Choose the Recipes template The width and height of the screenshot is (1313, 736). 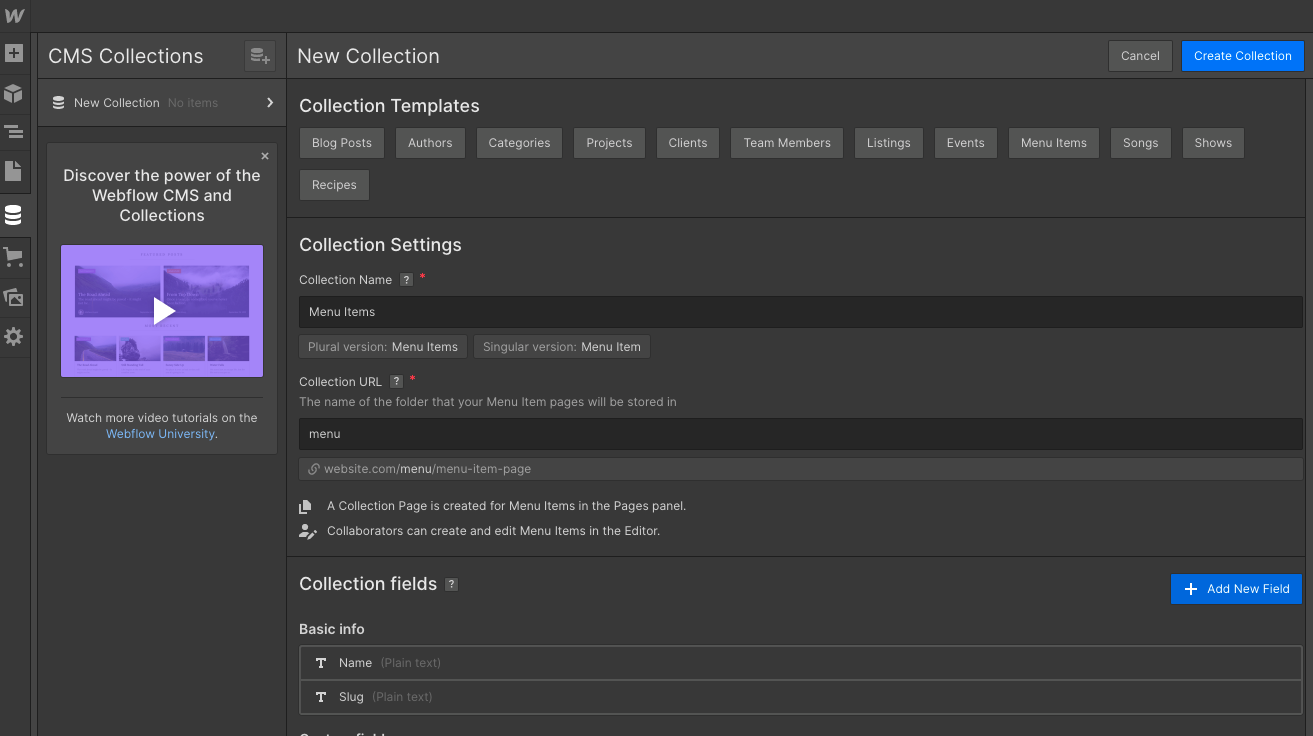click(334, 185)
